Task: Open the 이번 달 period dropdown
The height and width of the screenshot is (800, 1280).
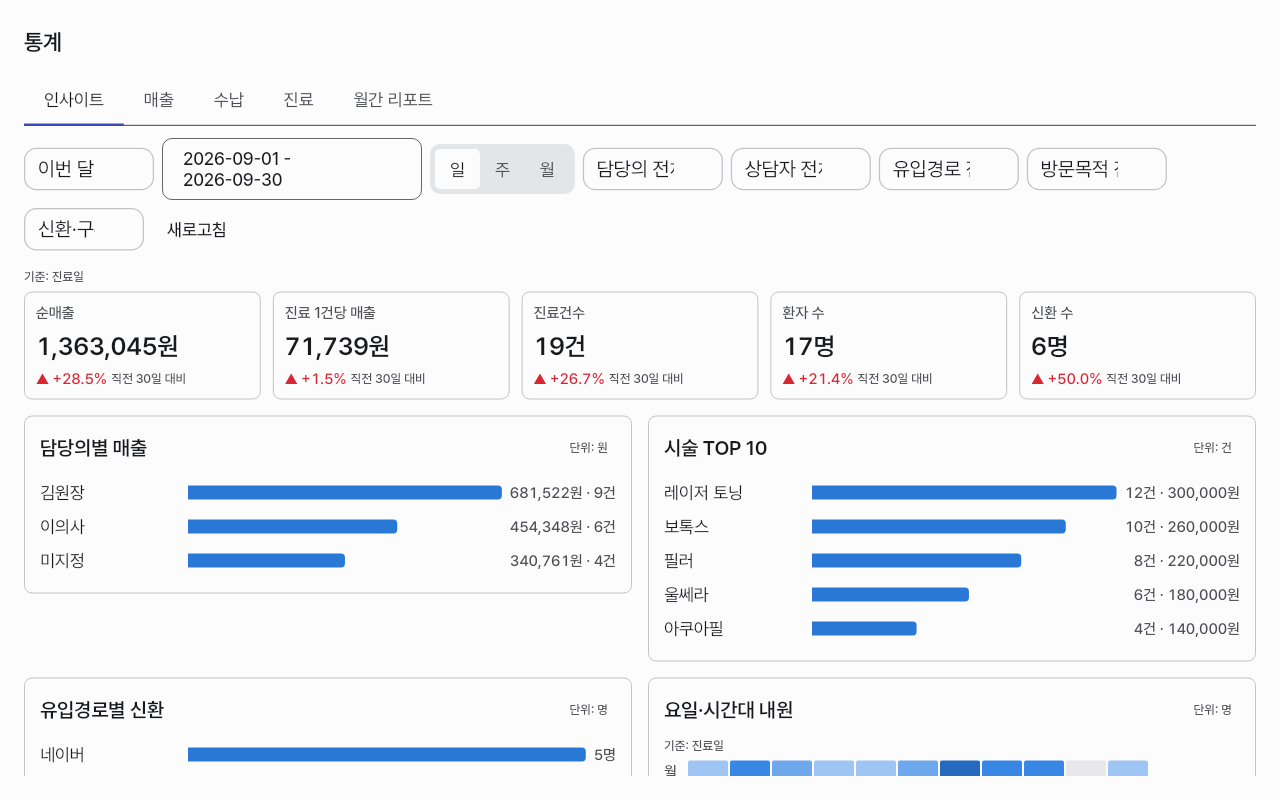Action: tap(89, 169)
